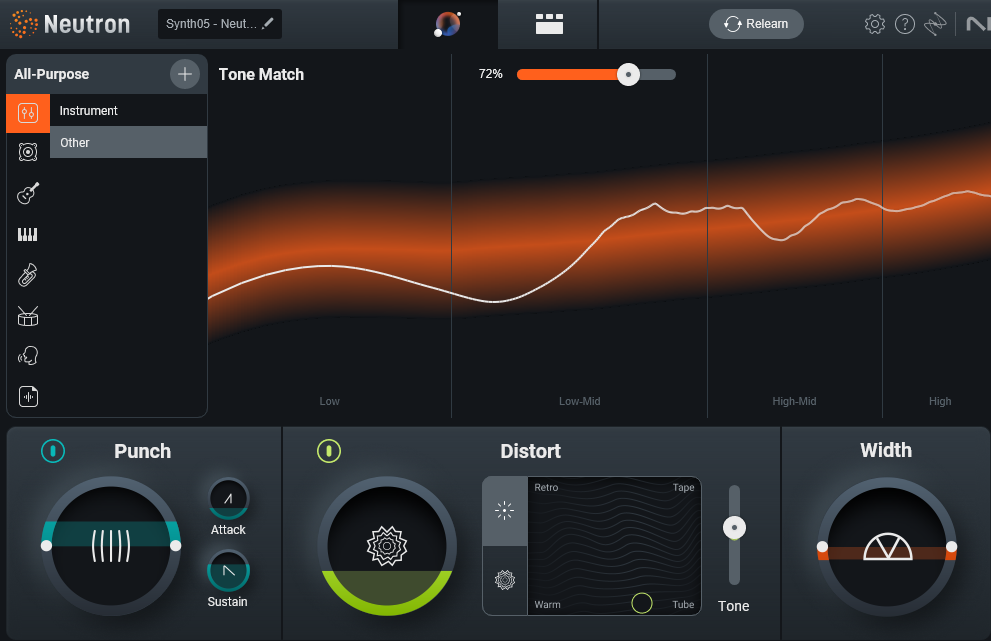This screenshot has height=641, width=991.
Task: Click the Low band label
Action: pos(329,401)
